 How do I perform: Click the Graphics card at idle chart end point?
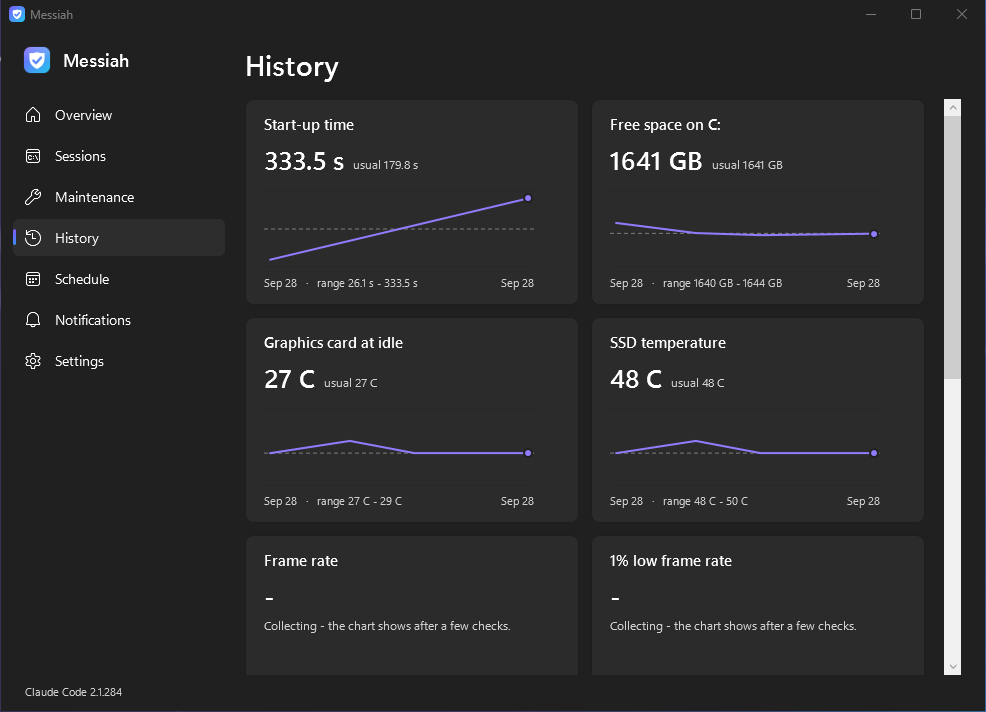[528, 453]
